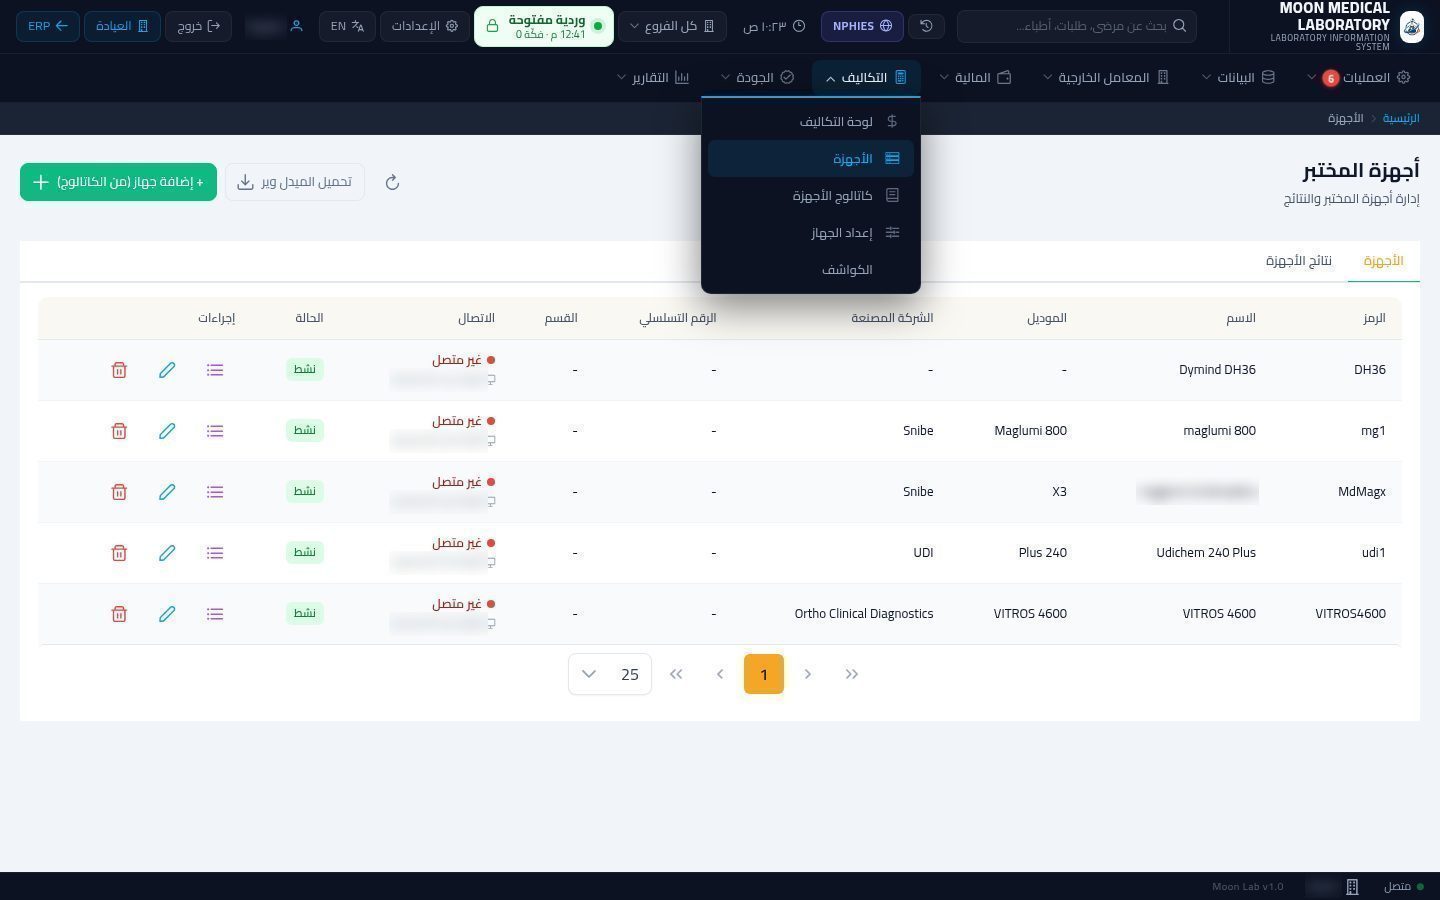Select الأجهزة in the costs dropdown menu
This screenshot has height=900, width=1440.
(x=811, y=159)
